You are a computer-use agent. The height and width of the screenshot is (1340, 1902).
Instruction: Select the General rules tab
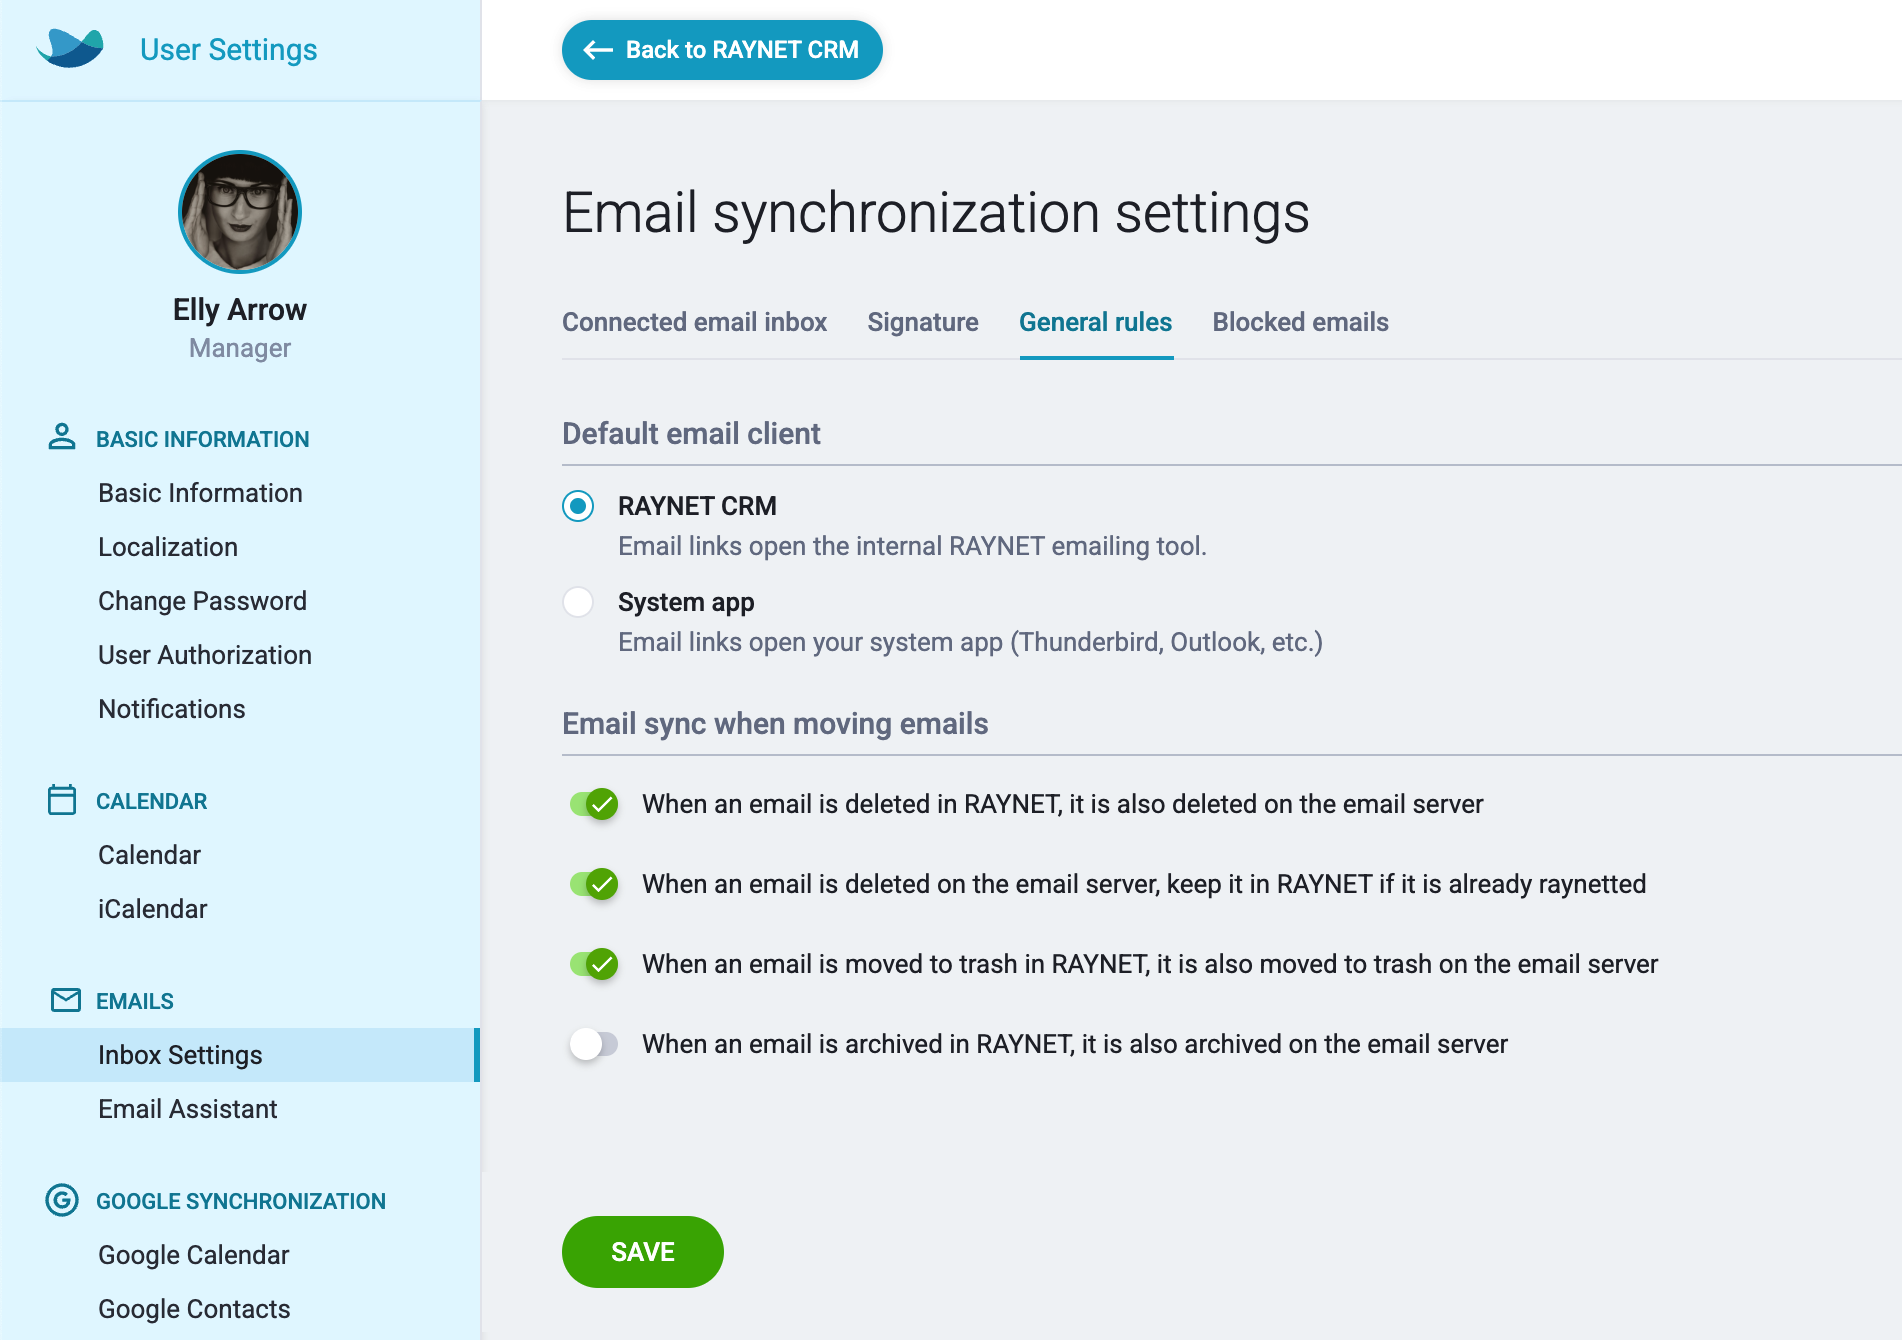tap(1096, 322)
